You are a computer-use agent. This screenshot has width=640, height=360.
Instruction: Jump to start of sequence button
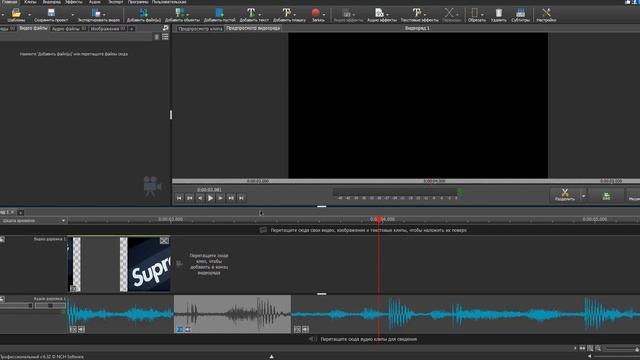click(179, 198)
